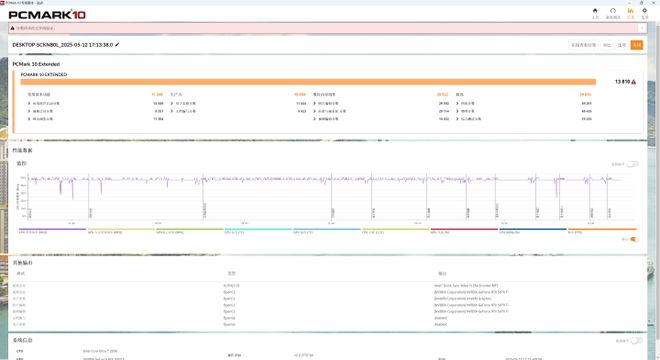Turn off the orange switch below chart legend
Viewport: 660px width, 360px height.
634,239
